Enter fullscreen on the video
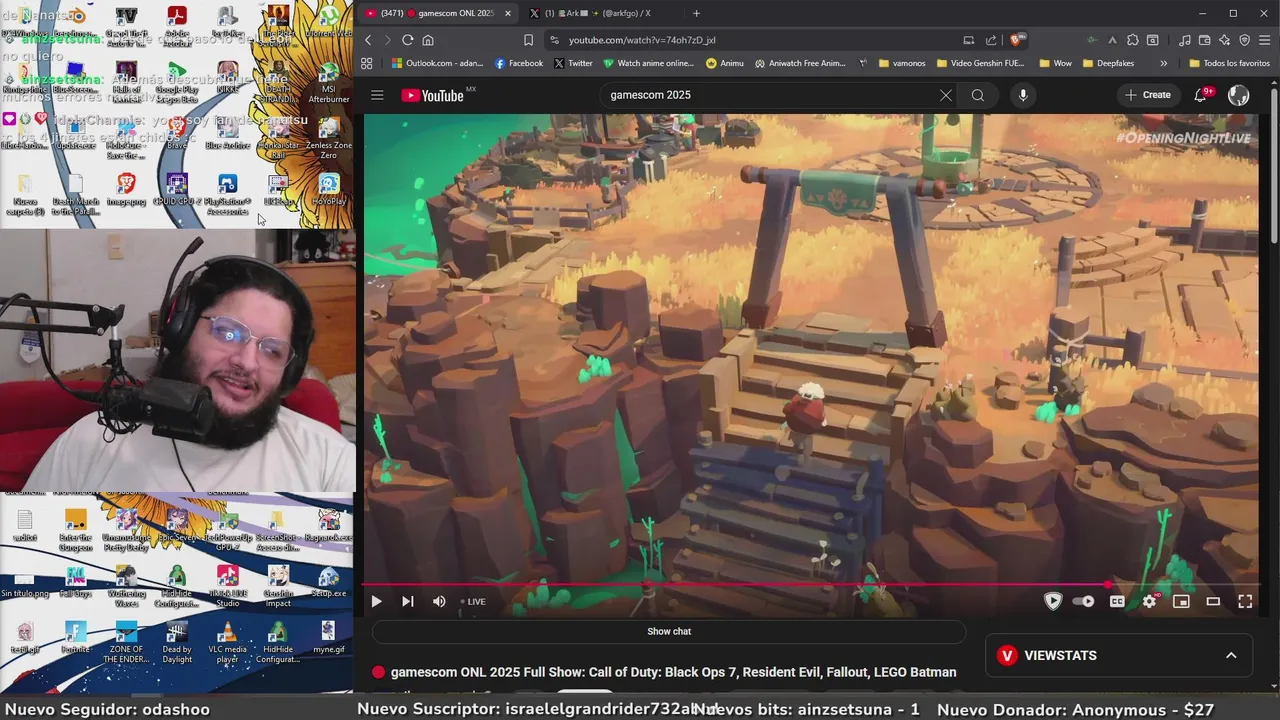Screen dimensions: 1280x720 [x=1245, y=601]
